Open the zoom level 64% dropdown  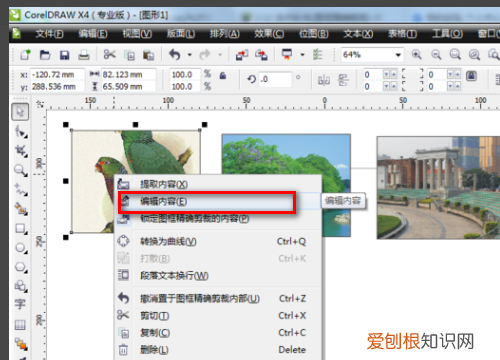[398, 55]
